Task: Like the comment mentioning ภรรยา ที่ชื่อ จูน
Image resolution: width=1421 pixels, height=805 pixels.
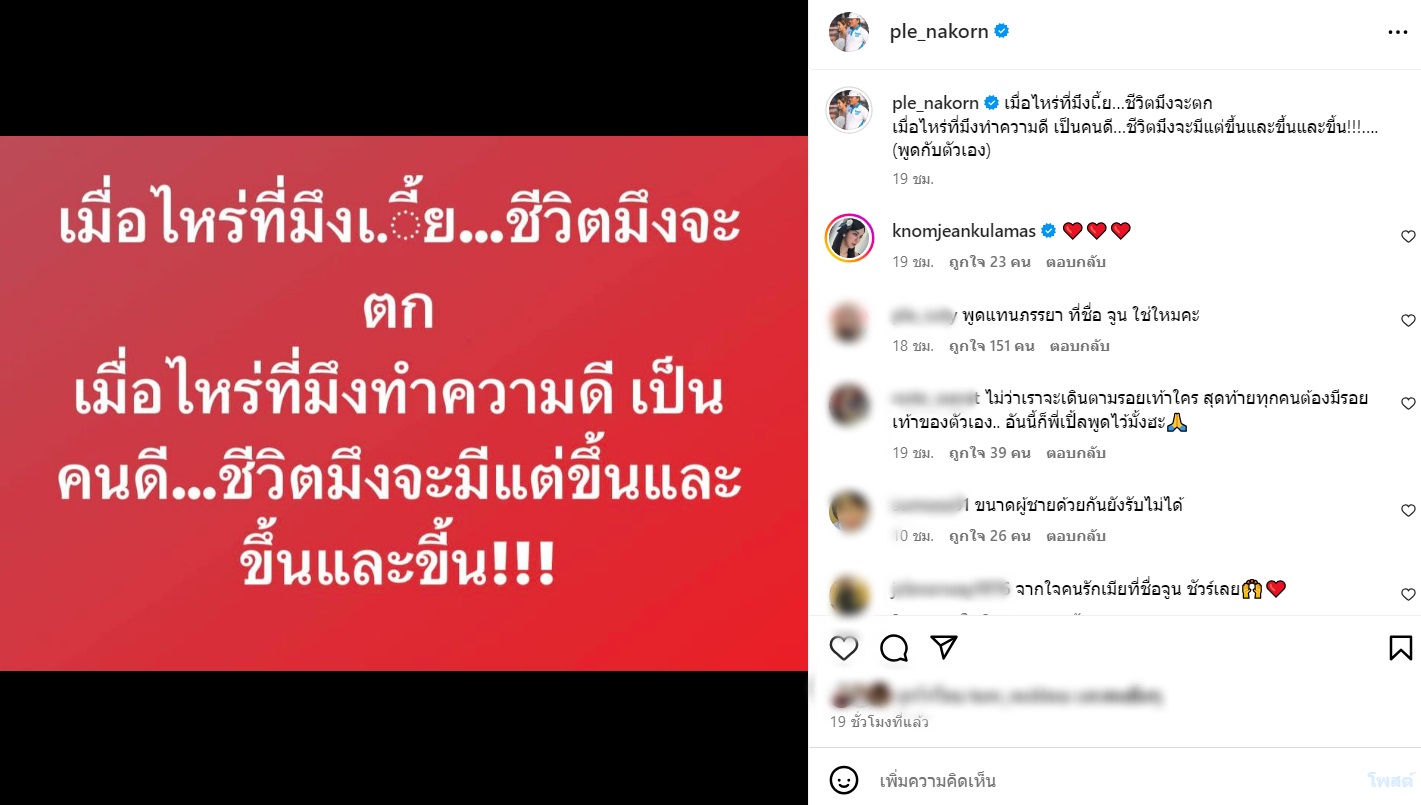Action: (1408, 321)
